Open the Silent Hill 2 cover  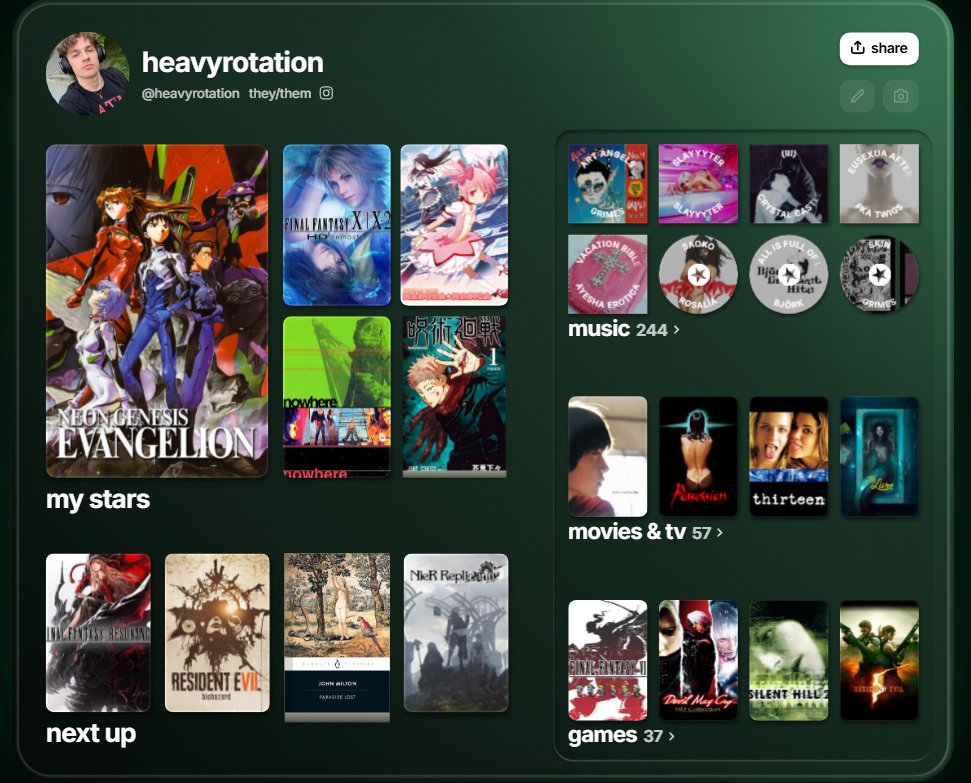(788, 660)
